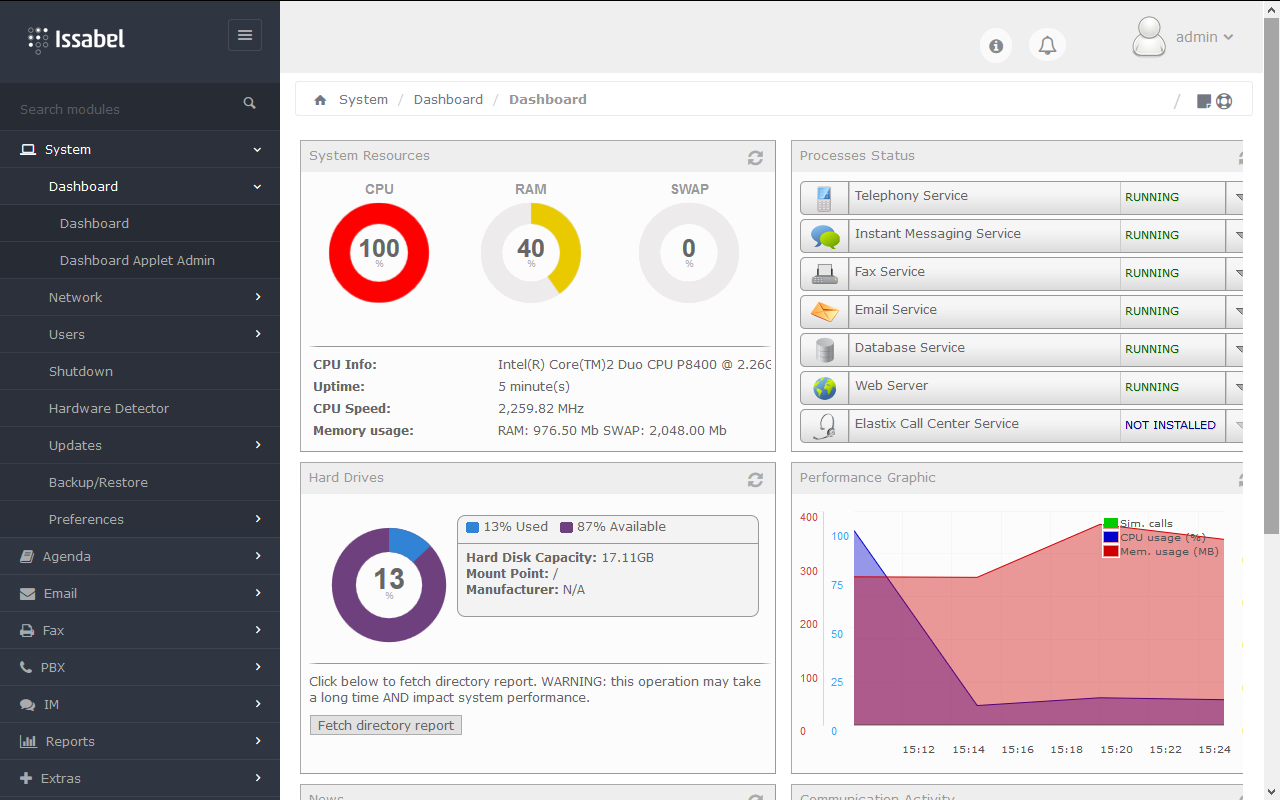Expand the Preferences submenu arrow
This screenshot has height=800, width=1280.
(258, 519)
